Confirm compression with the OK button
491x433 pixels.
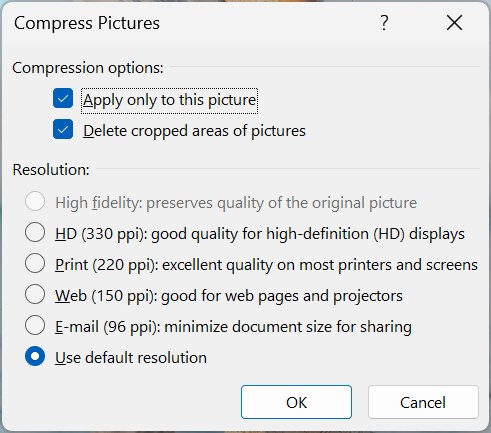[x=296, y=402]
